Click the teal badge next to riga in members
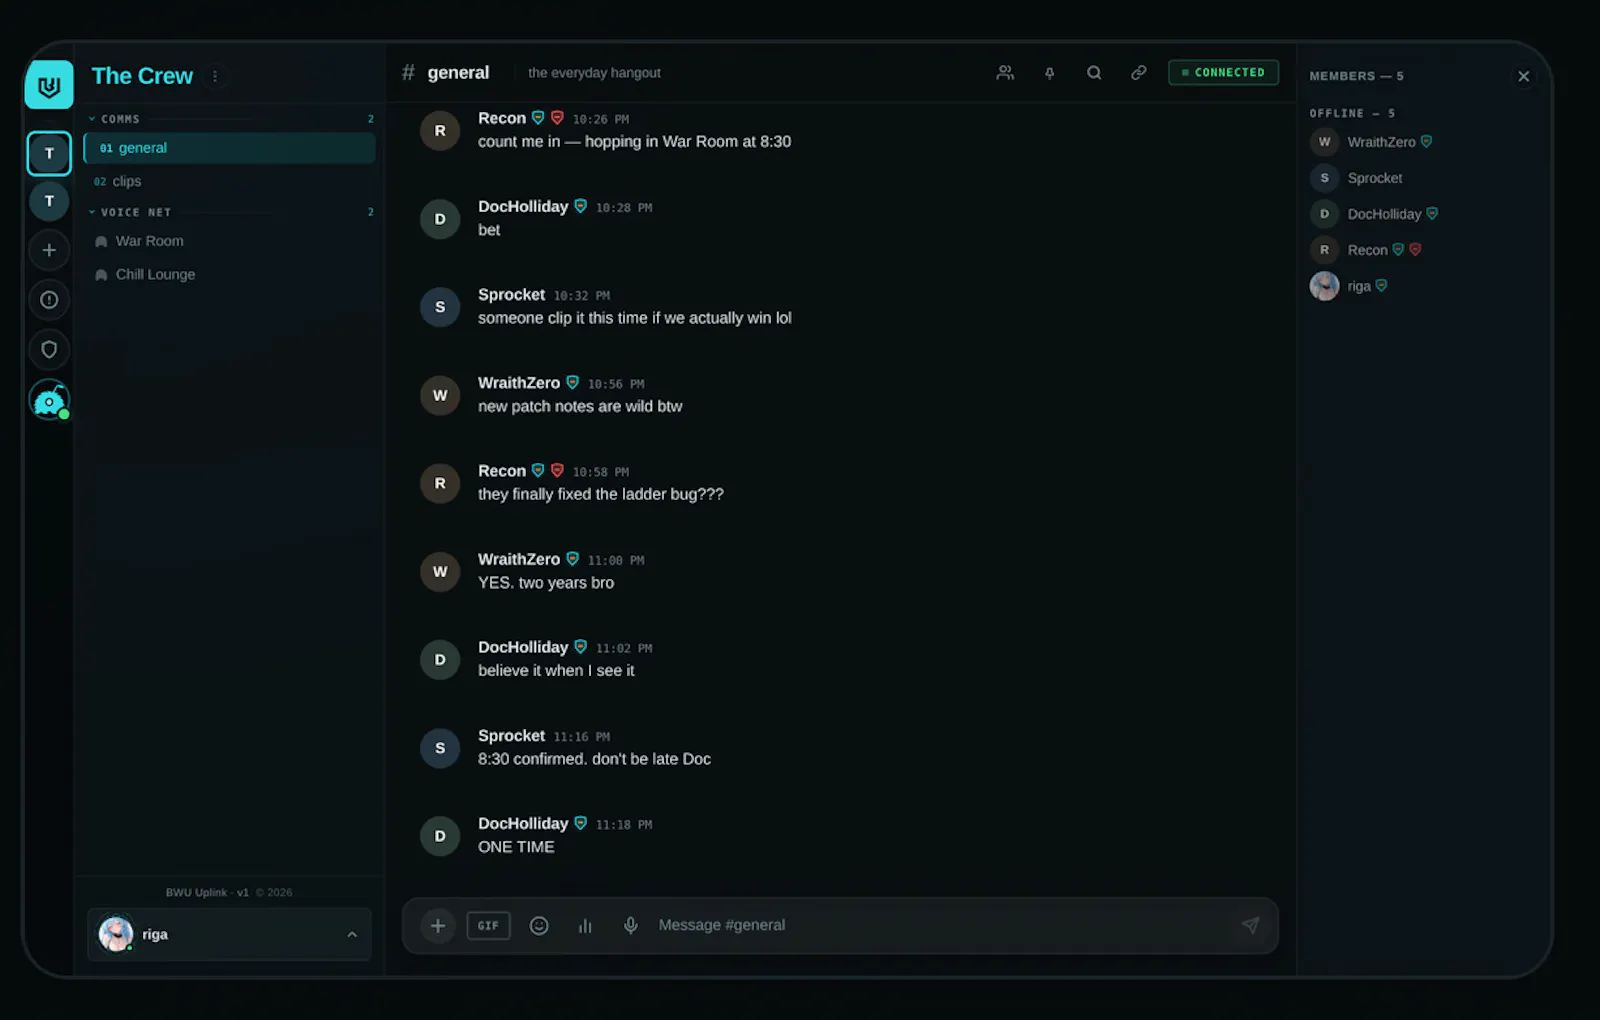 pos(1381,286)
